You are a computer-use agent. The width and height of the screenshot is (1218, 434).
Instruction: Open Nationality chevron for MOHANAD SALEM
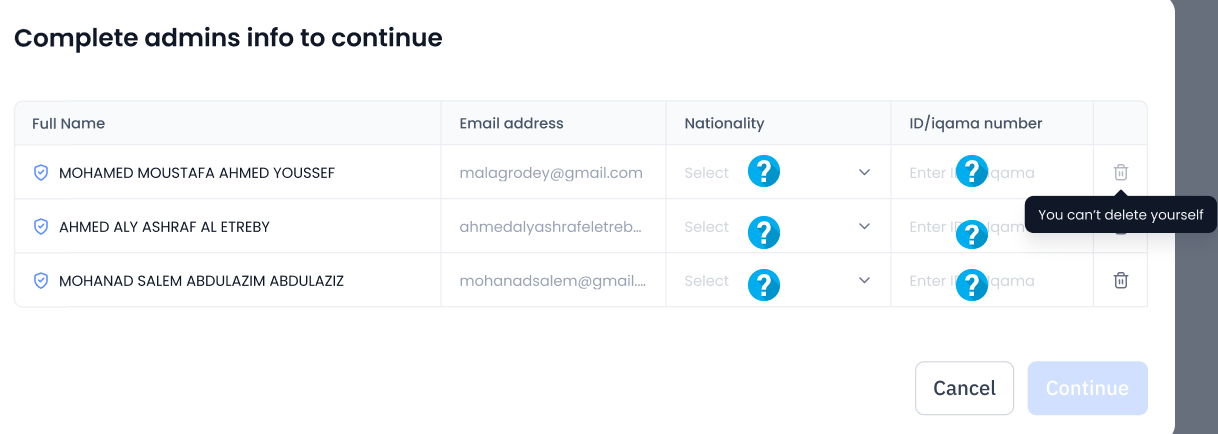pos(865,280)
